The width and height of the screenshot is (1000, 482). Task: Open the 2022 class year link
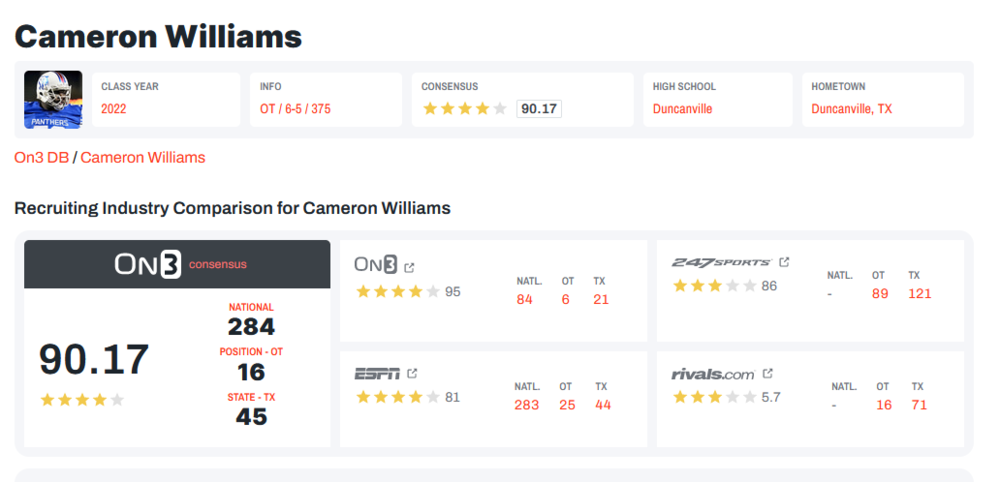click(x=114, y=109)
